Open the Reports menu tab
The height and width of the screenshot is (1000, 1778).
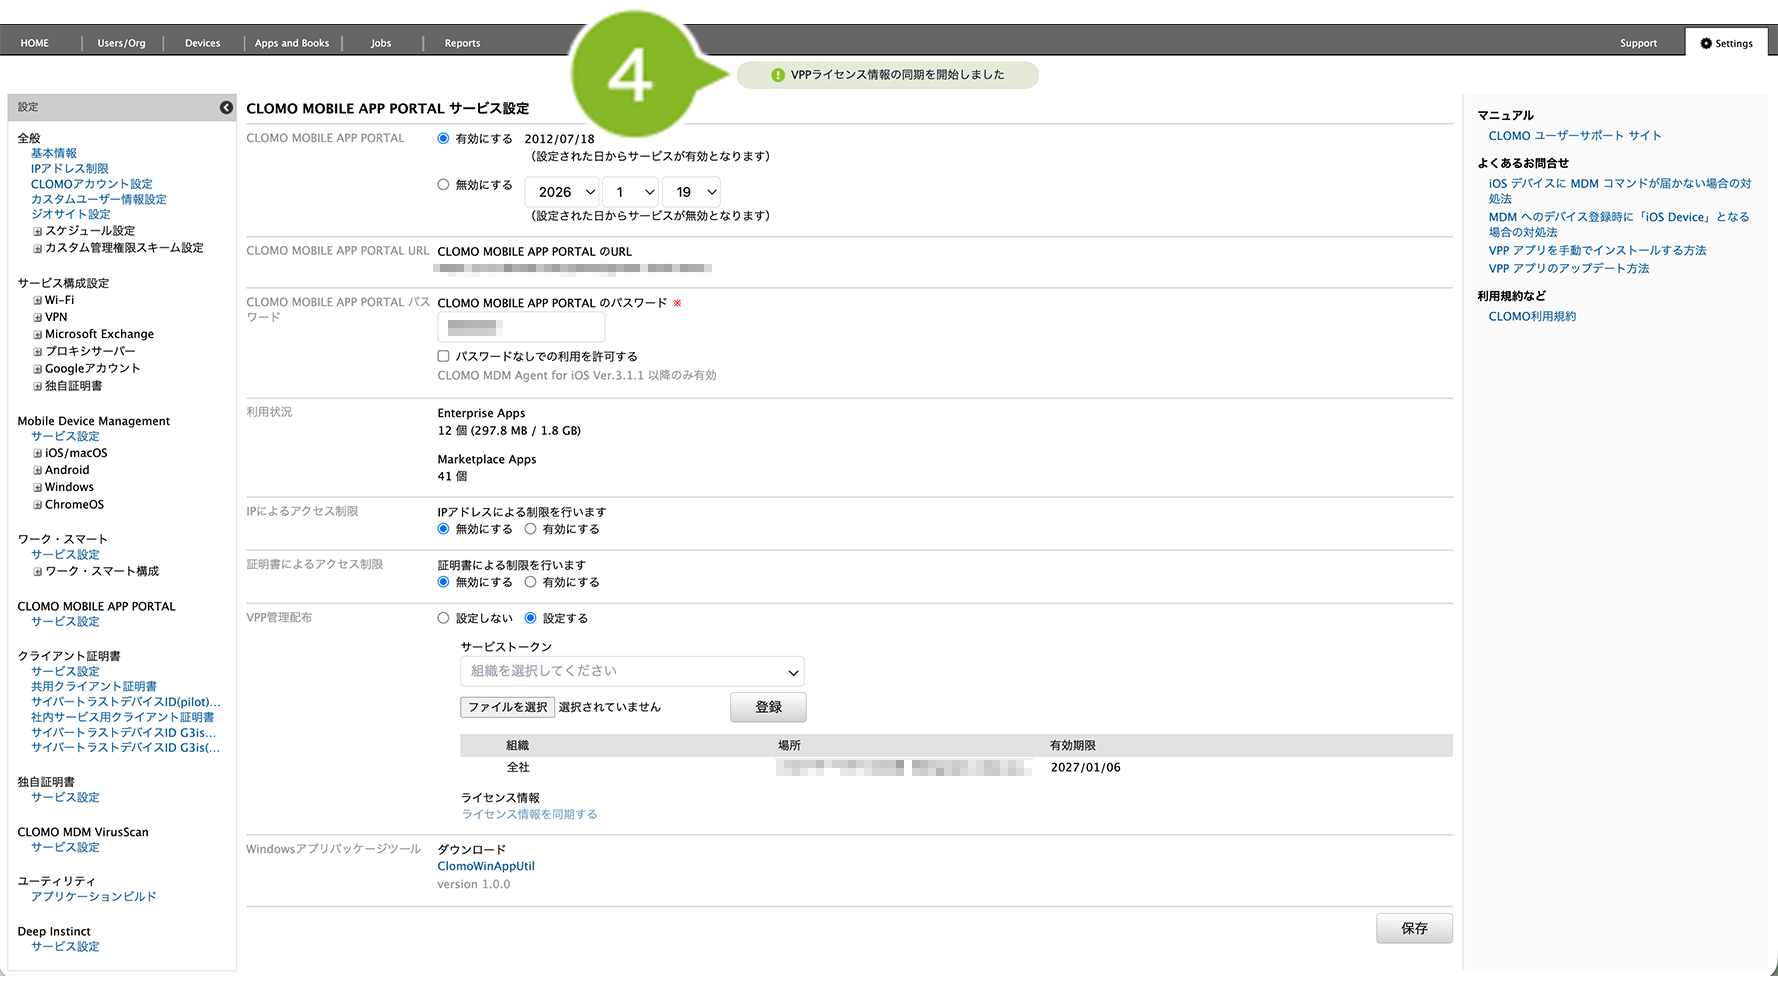(462, 43)
